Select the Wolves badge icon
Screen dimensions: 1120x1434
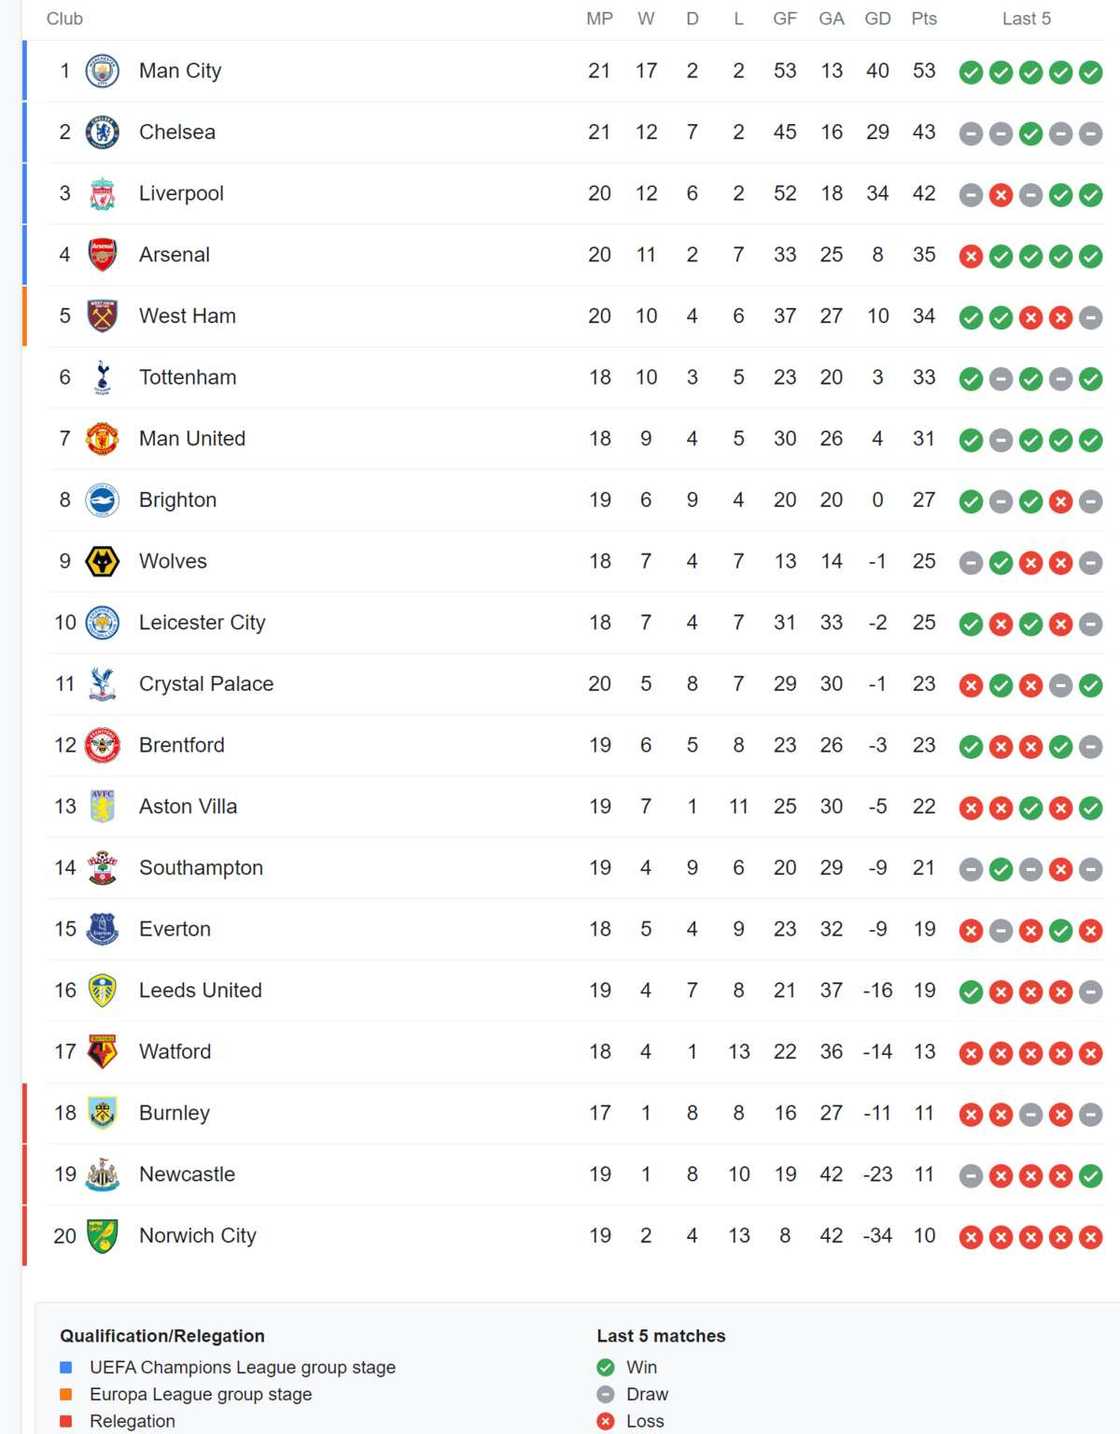(102, 561)
